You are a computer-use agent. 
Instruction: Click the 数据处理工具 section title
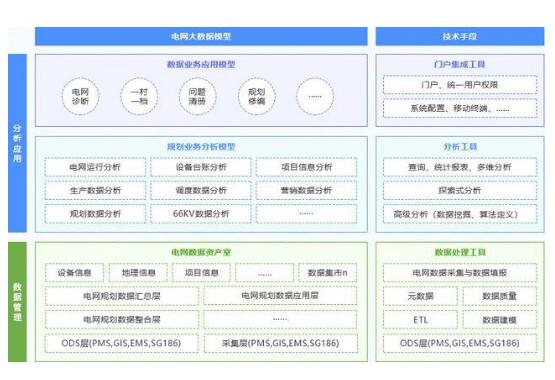(x=460, y=252)
